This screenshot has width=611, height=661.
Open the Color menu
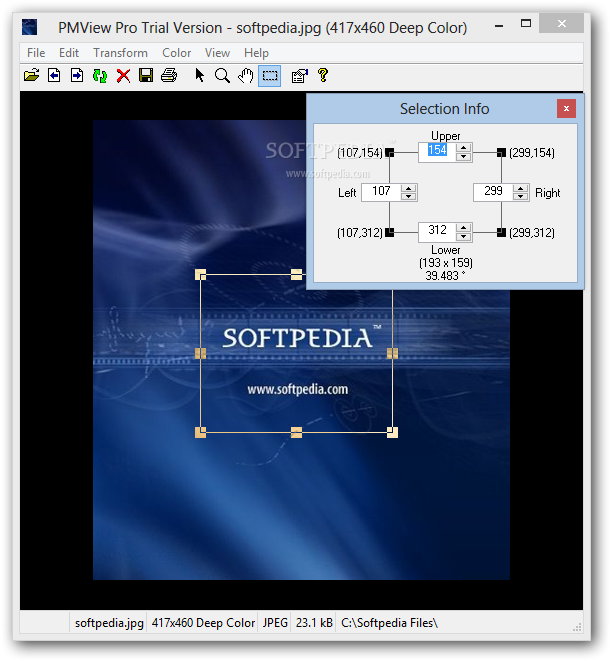pos(177,53)
